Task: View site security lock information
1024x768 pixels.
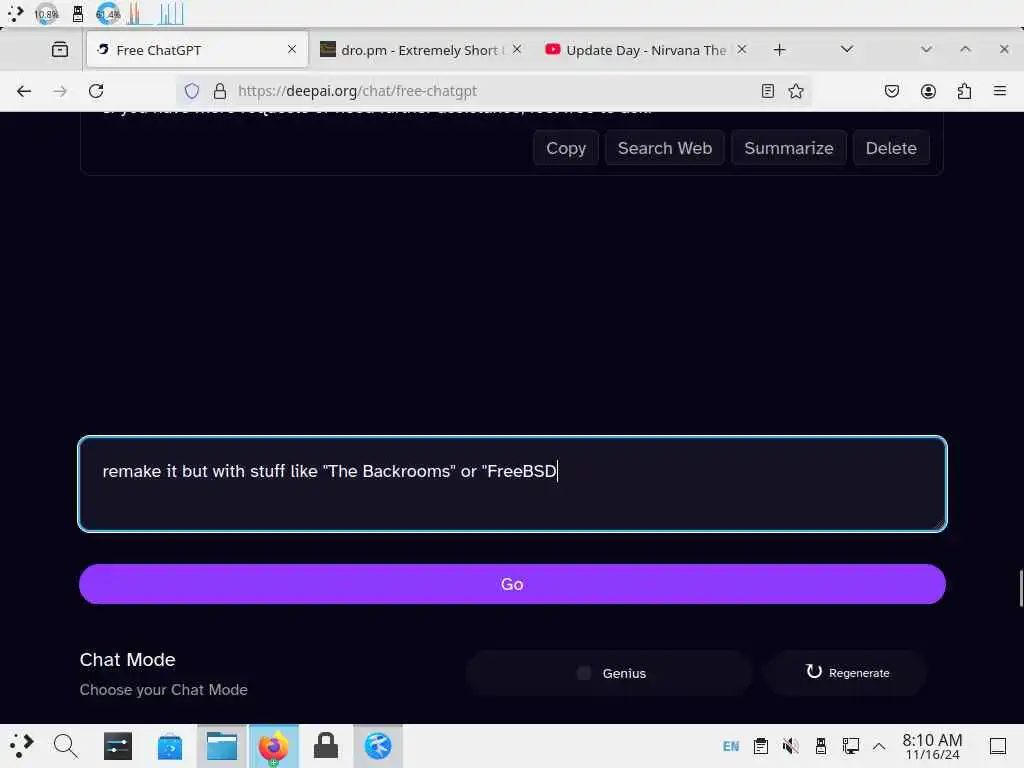Action: point(220,91)
